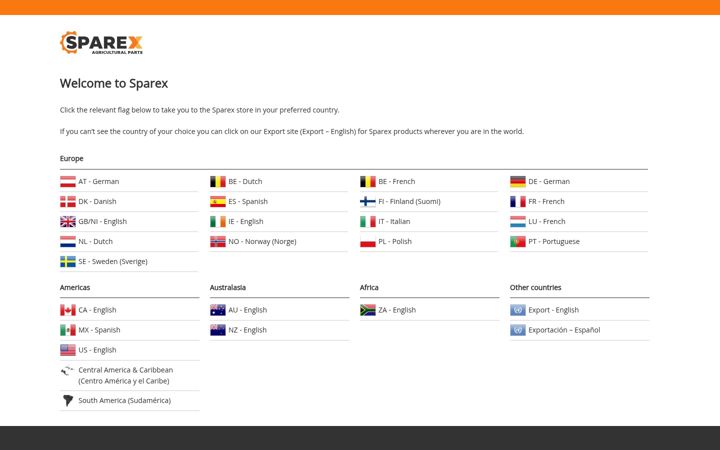Screen dimensions: 720x450
Task: Go to the DE - German store
Action: pos(549,181)
